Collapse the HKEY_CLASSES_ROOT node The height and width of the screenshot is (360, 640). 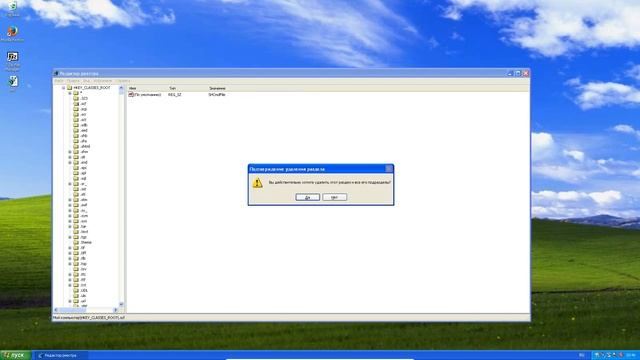coord(64,88)
